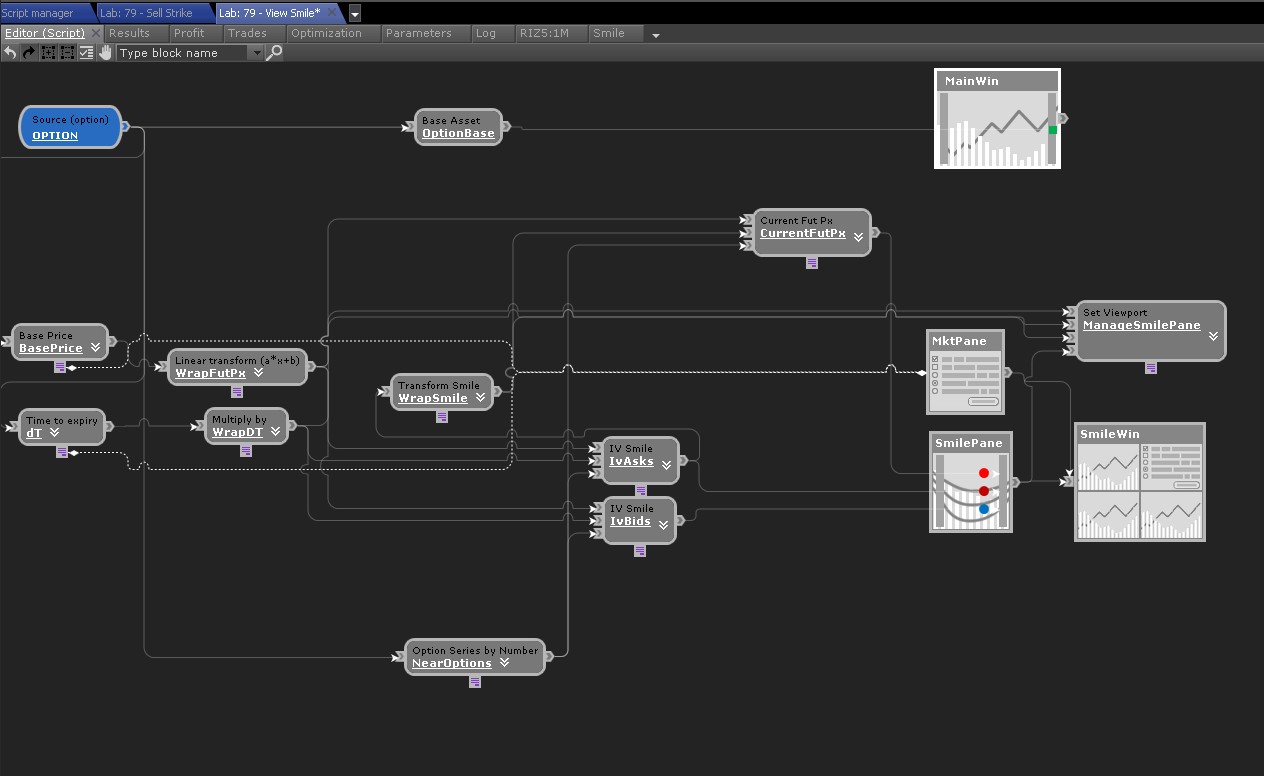
Task: Click the WrapSmile block name link
Action: [433, 398]
